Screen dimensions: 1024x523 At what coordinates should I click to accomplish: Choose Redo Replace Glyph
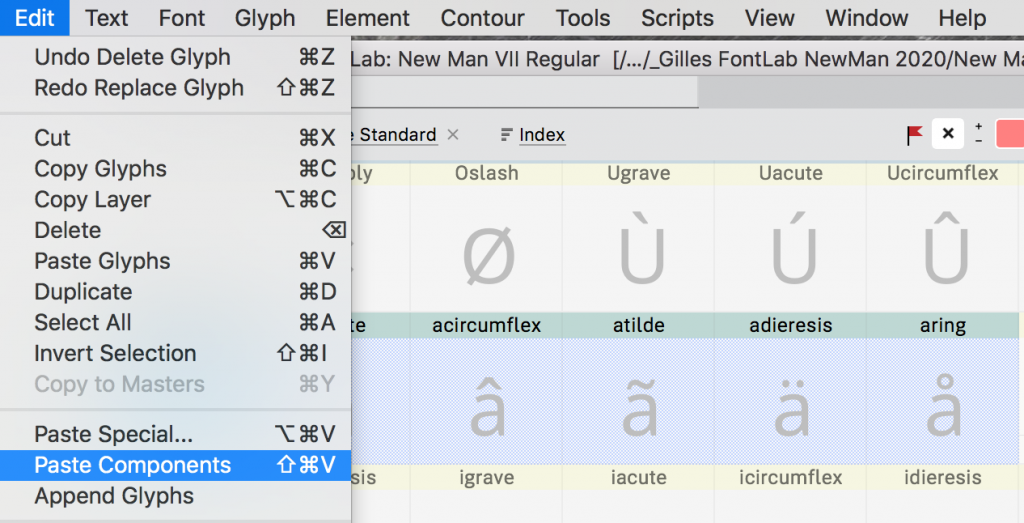(139, 88)
